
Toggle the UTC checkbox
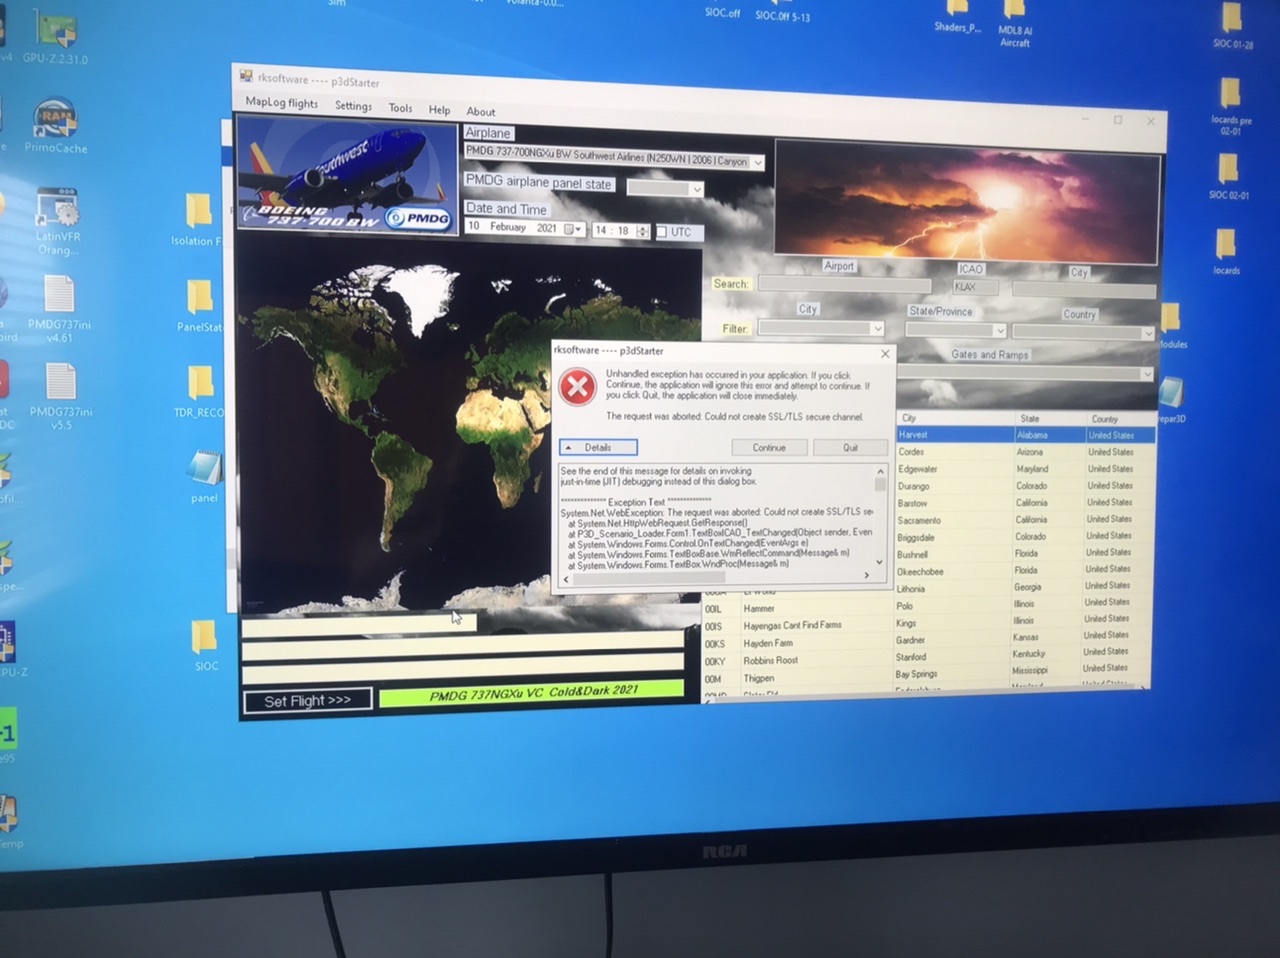(661, 232)
